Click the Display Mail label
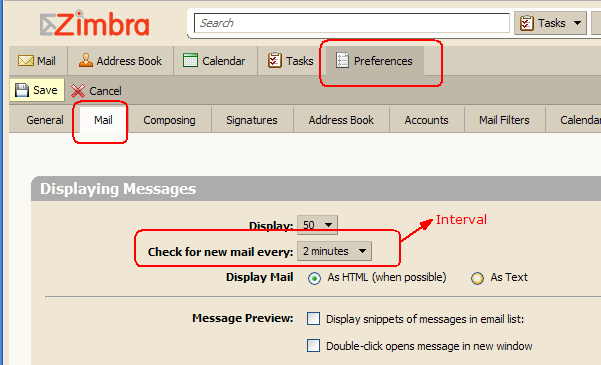This screenshot has width=601, height=365. point(259,277)
